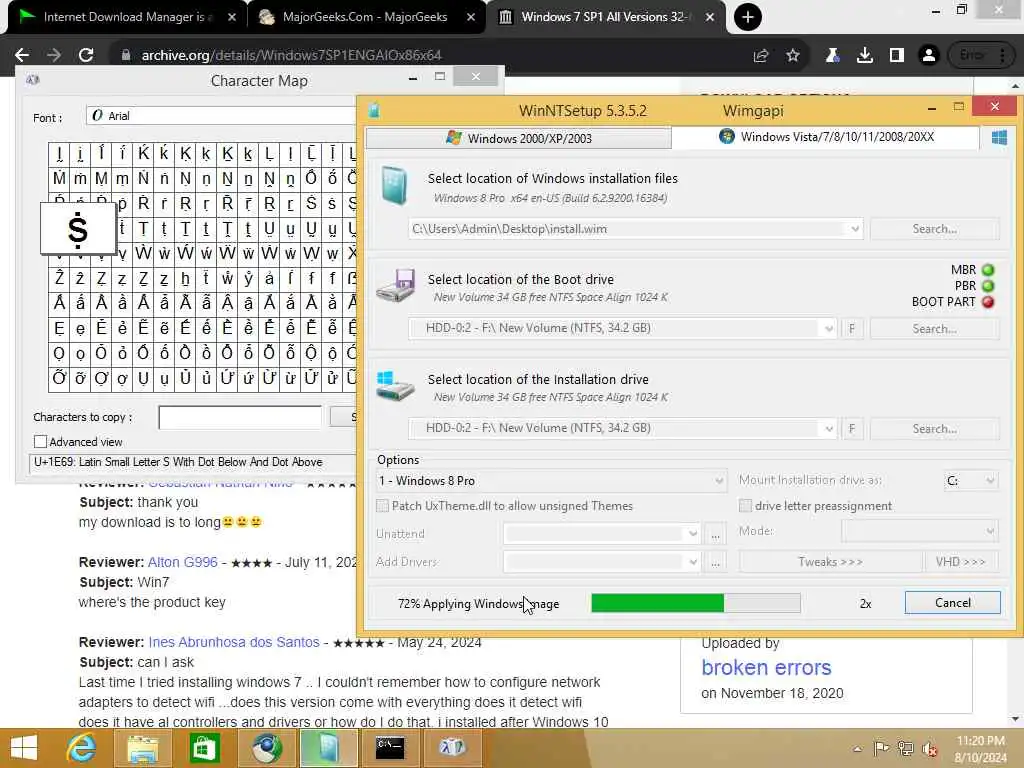Switch to Internet Download Manager browser tab

click(127, 17)
